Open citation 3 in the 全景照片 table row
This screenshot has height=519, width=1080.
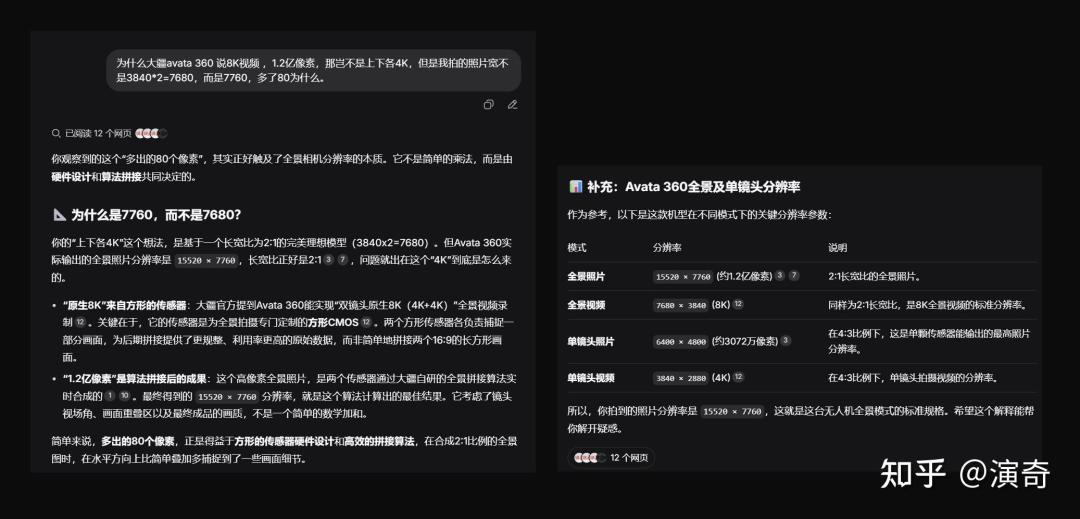coord(780,276)
